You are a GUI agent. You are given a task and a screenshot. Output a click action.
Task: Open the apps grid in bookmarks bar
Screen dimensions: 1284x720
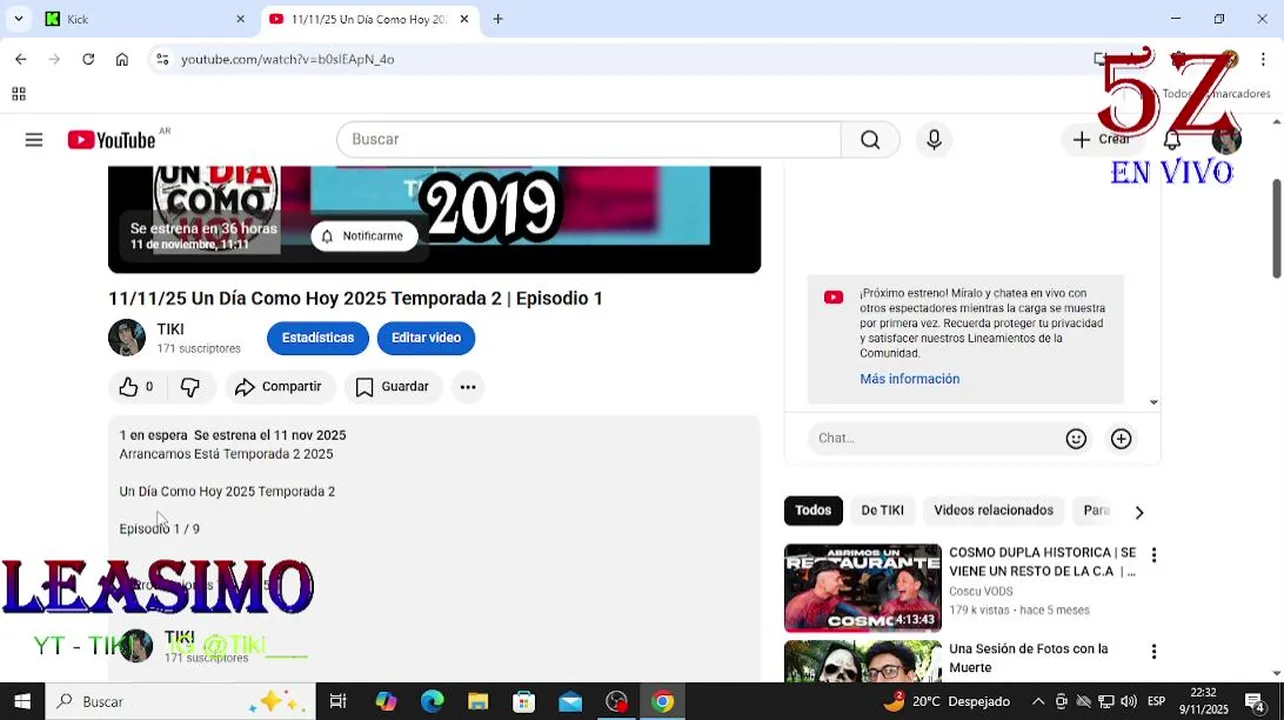[18, 94]
